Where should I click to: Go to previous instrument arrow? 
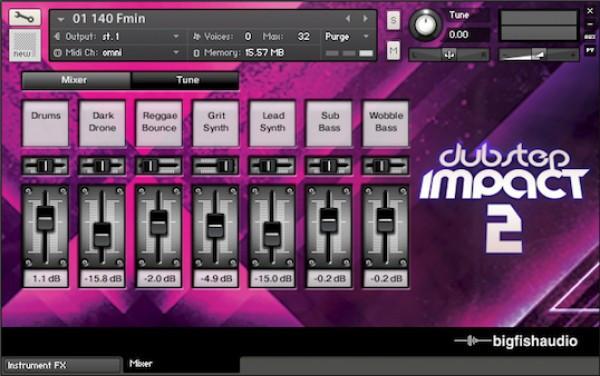(348, 18)
